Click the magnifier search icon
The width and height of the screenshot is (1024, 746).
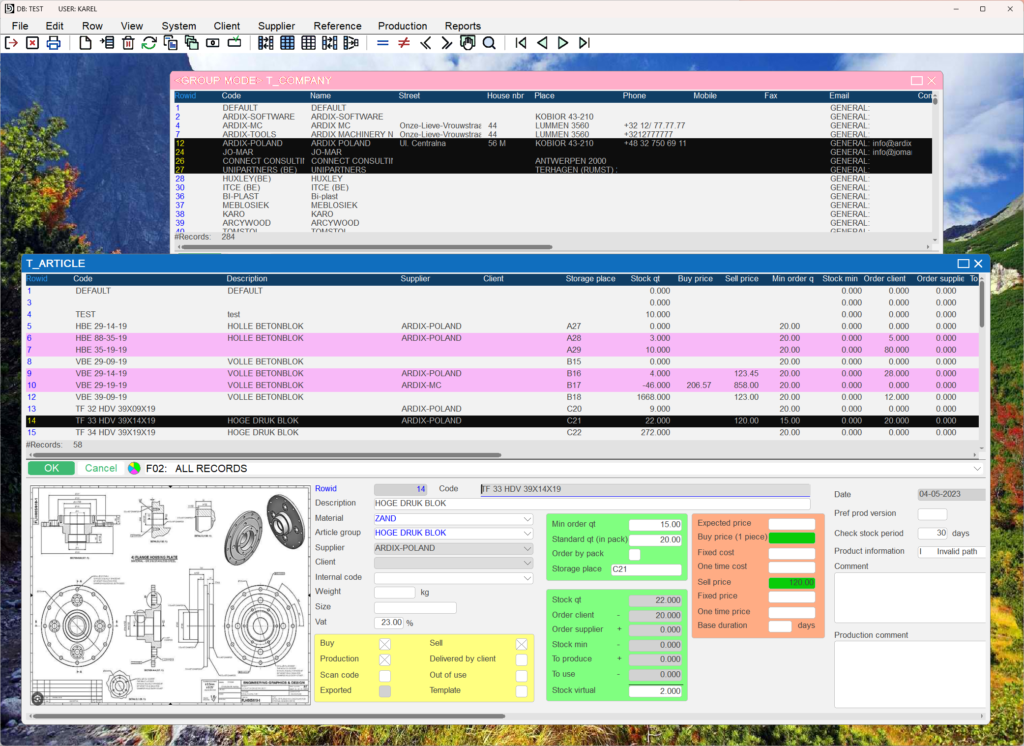pyautogui.click(x=489, y=43)
